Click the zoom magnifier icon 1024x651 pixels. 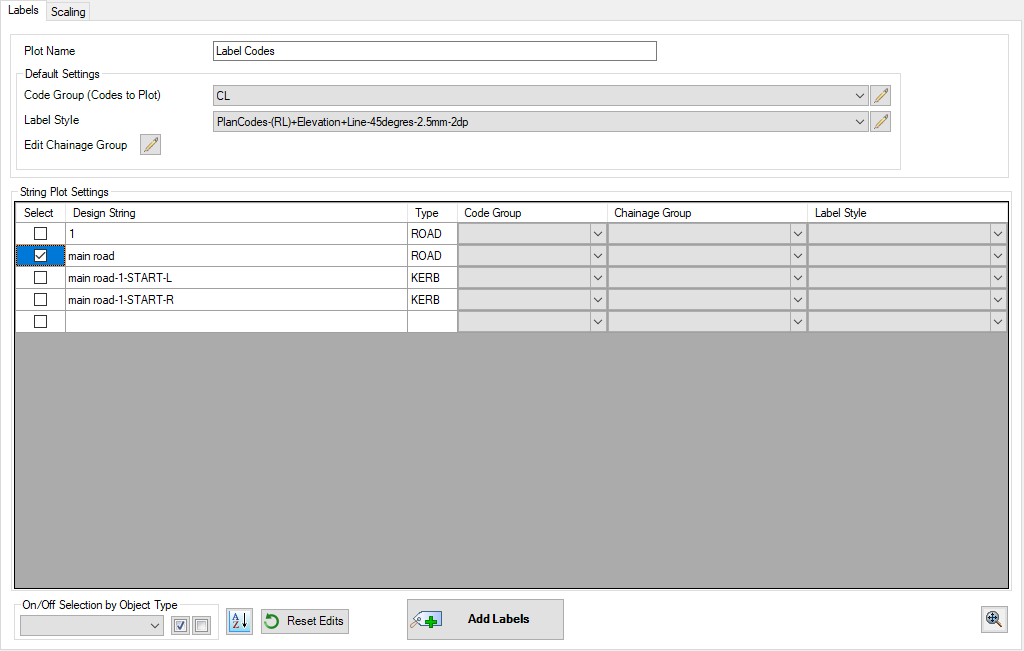(x=994, y=619)
